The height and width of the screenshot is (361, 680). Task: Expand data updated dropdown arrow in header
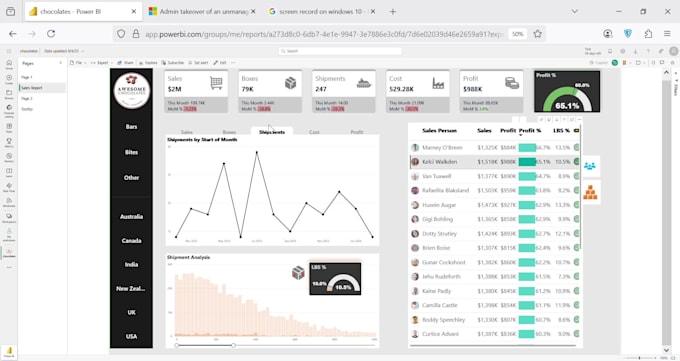[x=83, y=51]
